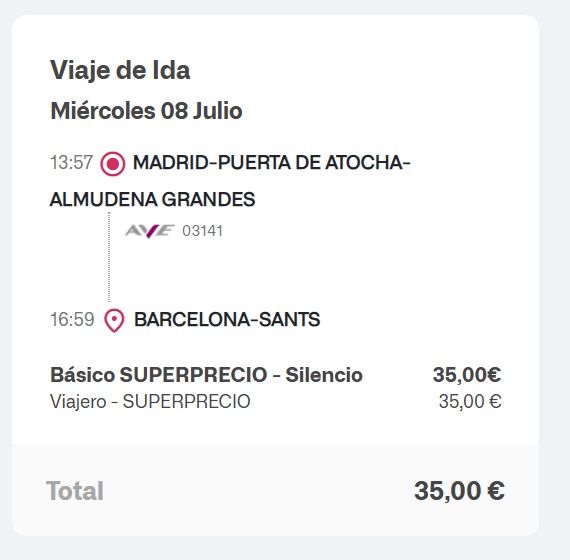This screenshot has width=570, height=560.
Task: Click the 16:59 arrival time
Action: pyautogui.click(x=72, y=320)
